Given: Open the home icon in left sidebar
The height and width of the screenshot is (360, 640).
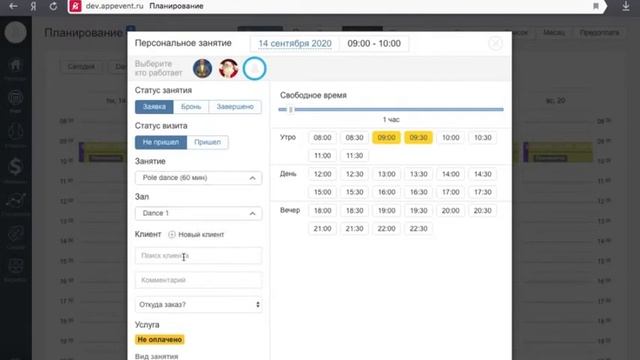Looking at the screenshot, I should 16,65.
